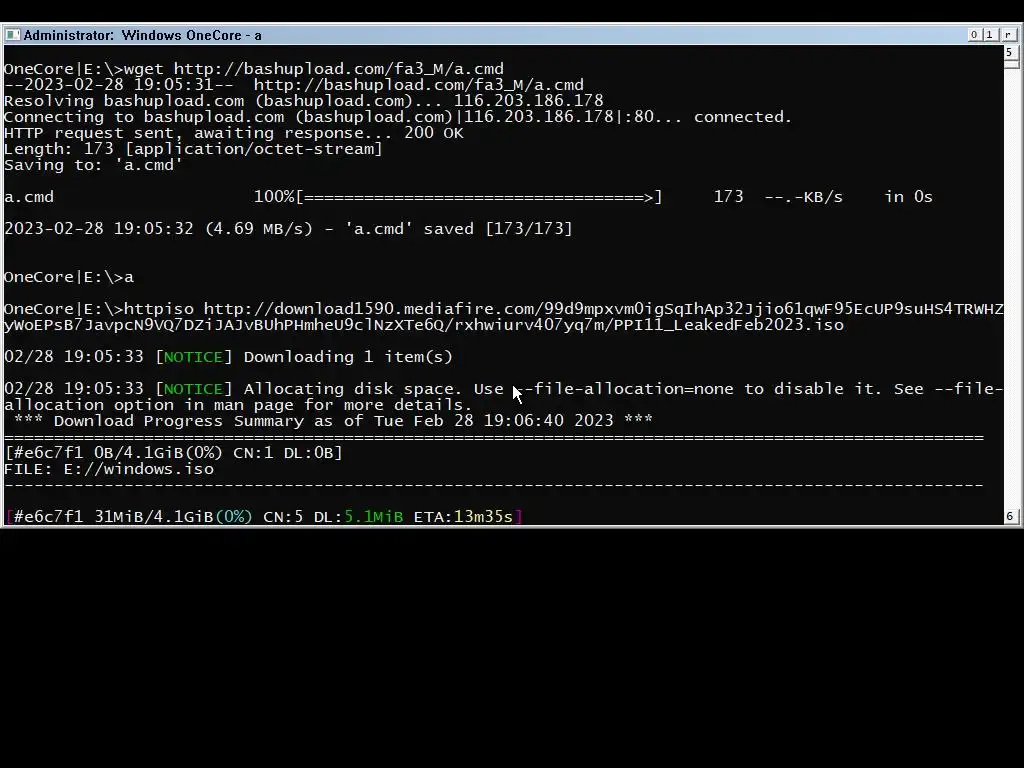The height and width of the screenshot is (768, 1024).
Task: Click the vertical scrollbar thumb
Action: (1010, 64)
